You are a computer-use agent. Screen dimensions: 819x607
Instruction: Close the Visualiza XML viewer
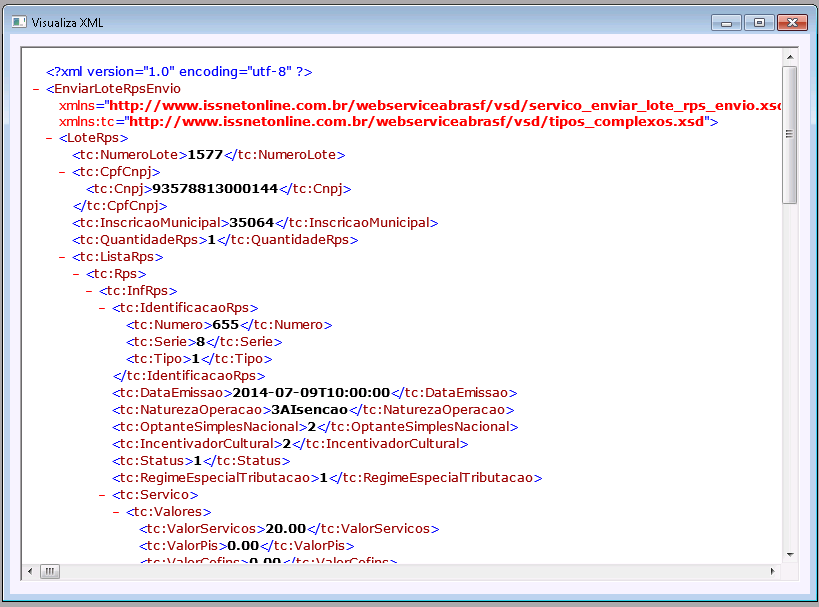point(792,21)
